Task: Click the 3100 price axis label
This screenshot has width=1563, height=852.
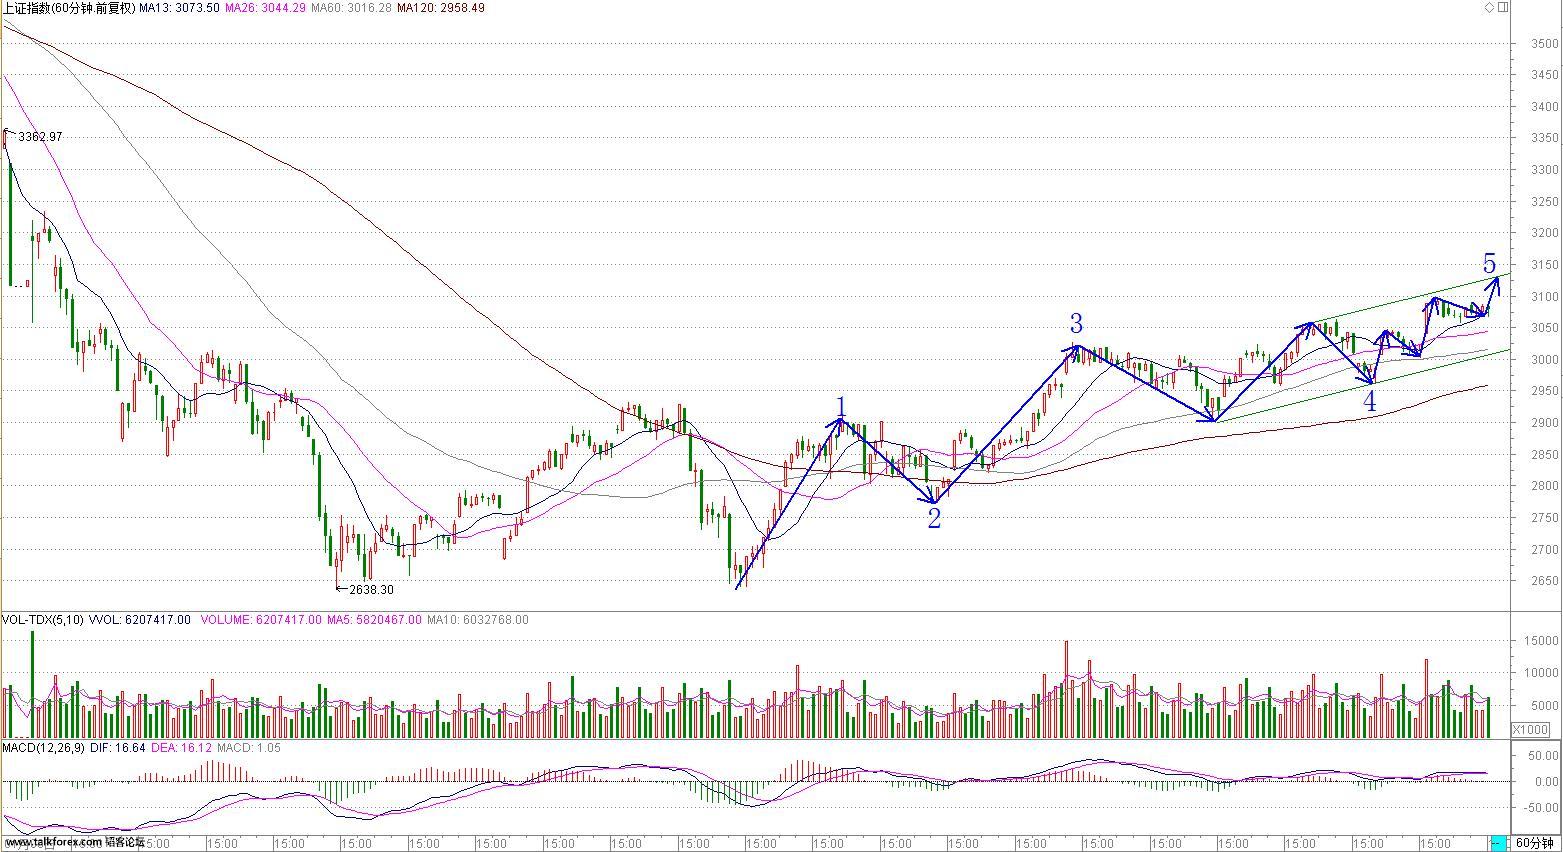Action: pos(1544,297)
